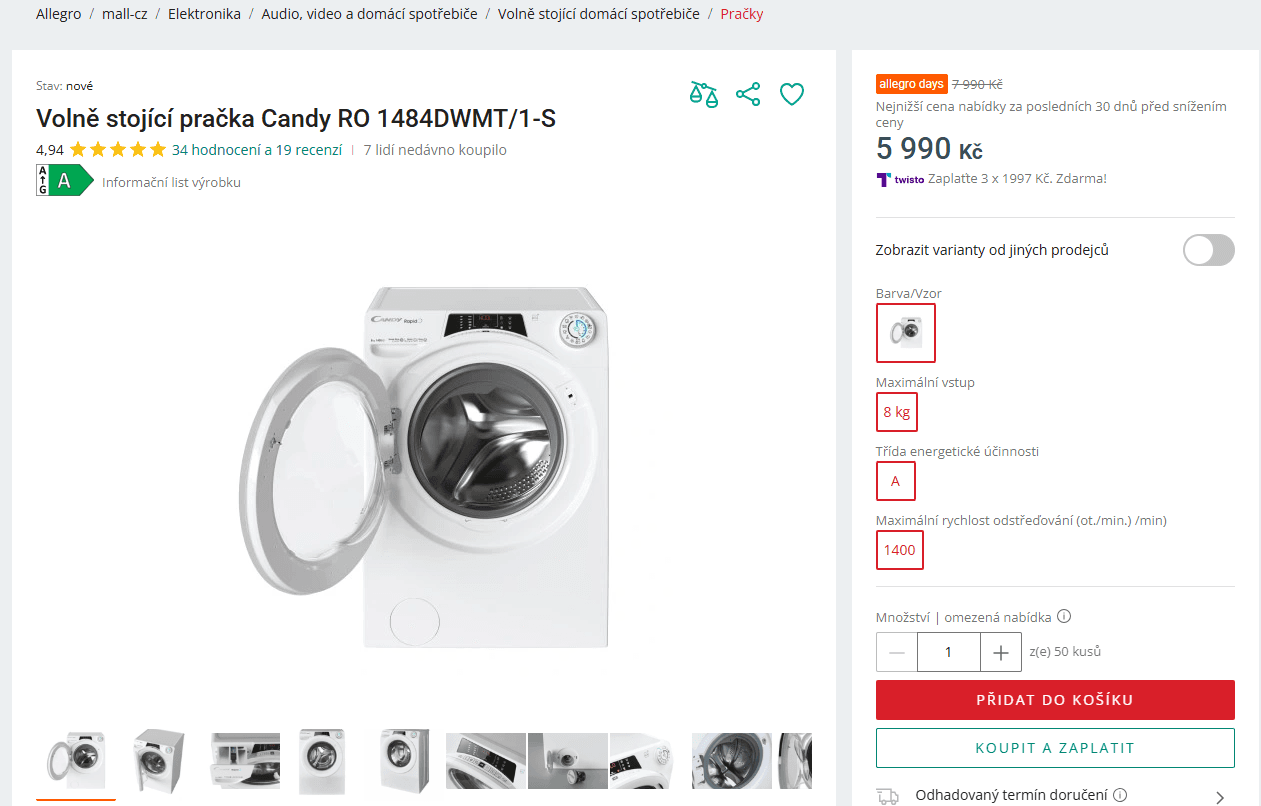Go to Pračky breadcrumb category
This screenshot has height=806, width=1261.
pos(741,14)
